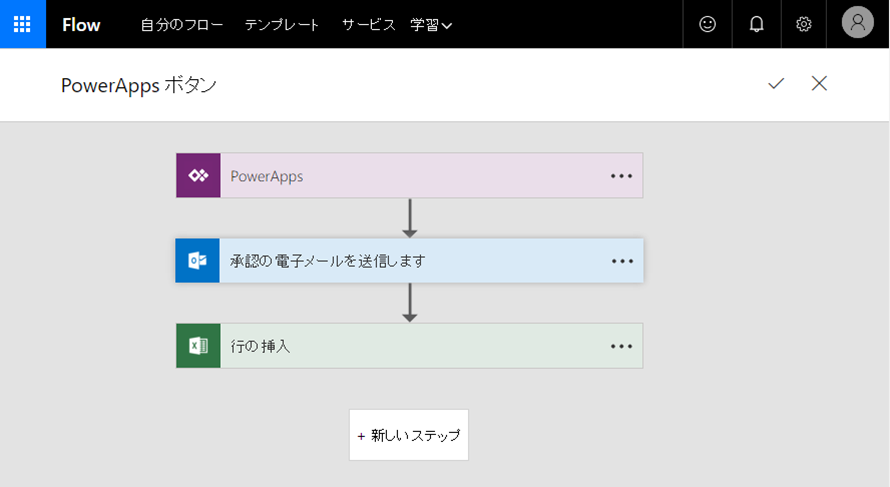Click the smiley feedback icon
Viewport: 890px width, 487px height.
coord(707,24)
